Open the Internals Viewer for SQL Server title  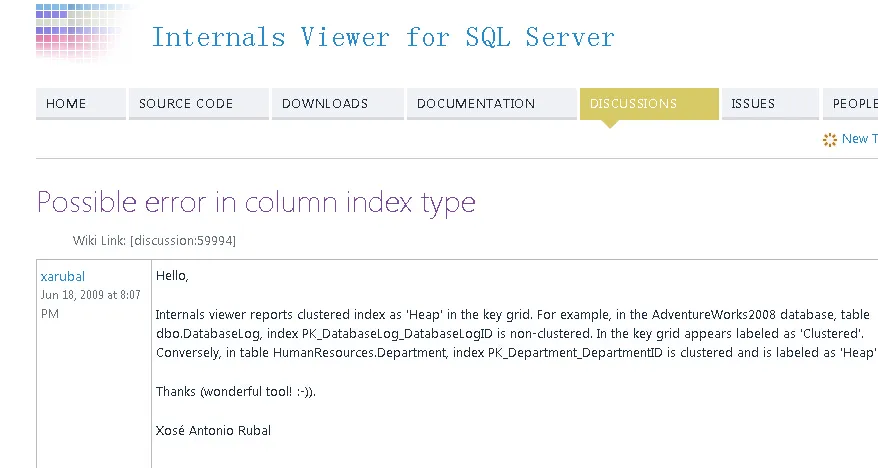point(382,38)
